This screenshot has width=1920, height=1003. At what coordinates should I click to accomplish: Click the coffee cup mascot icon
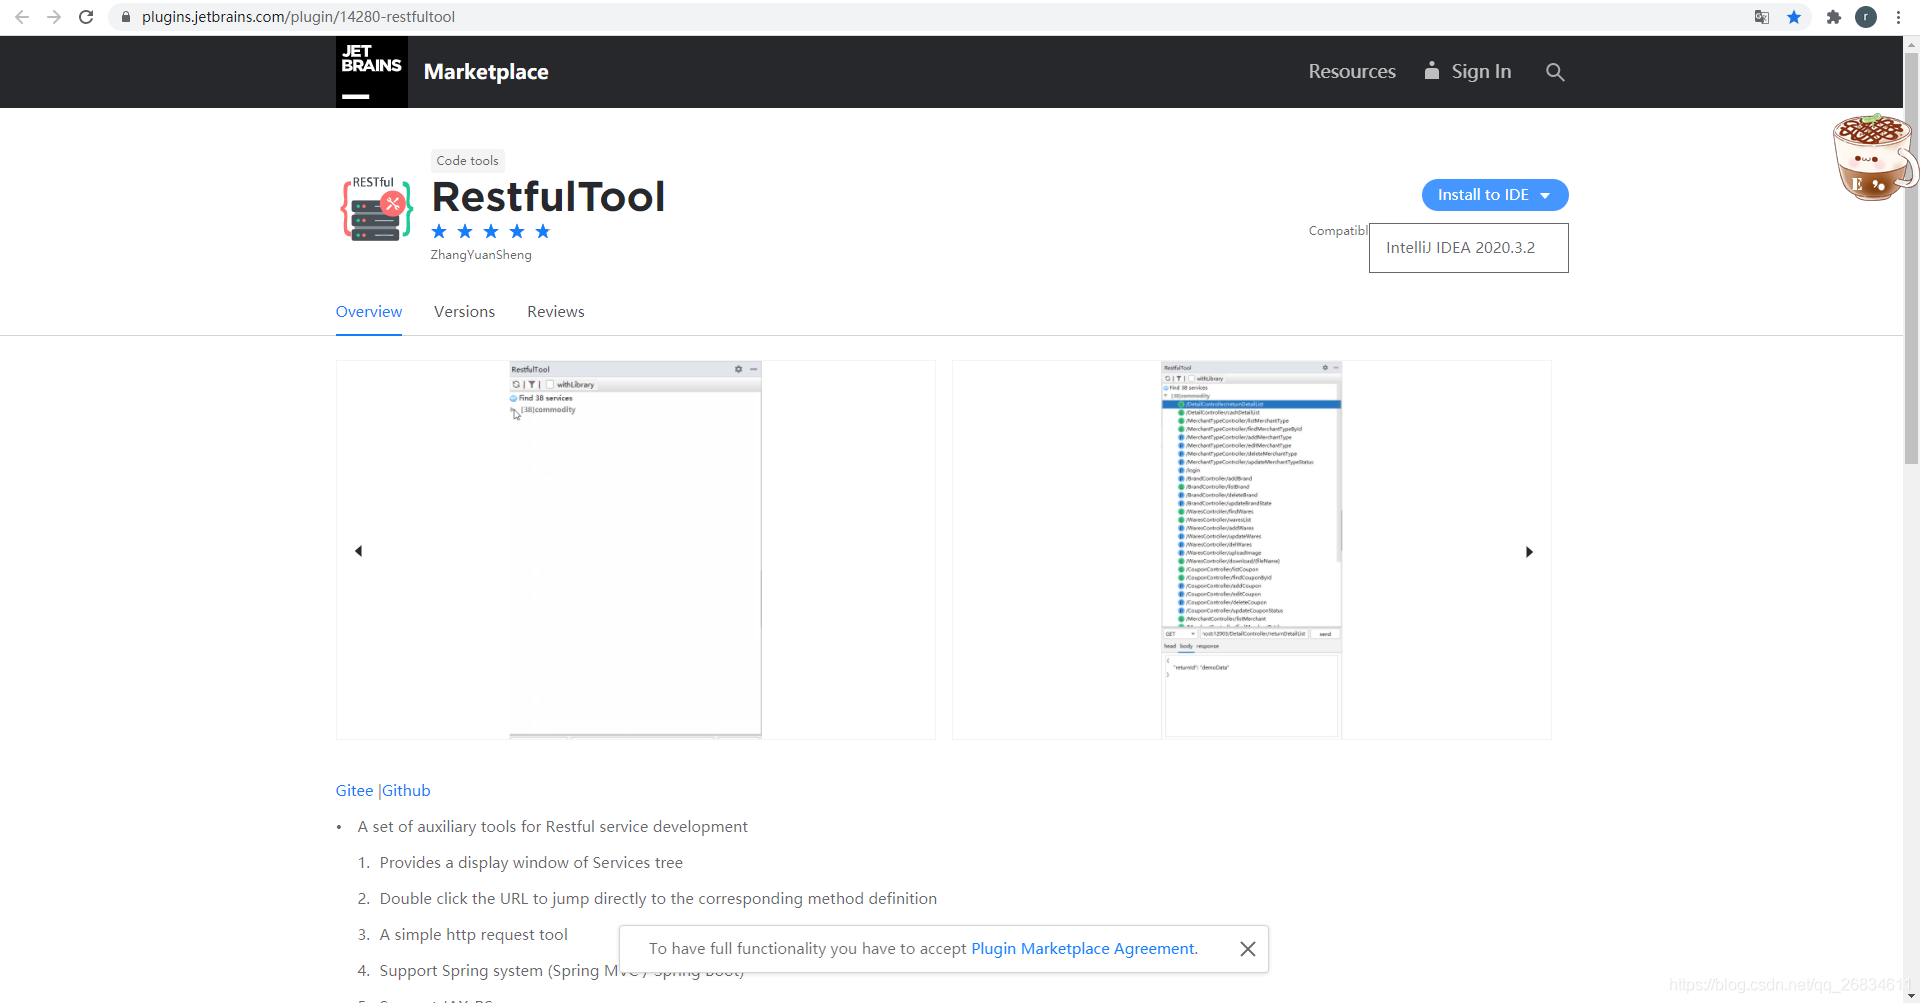[1874, 157]
